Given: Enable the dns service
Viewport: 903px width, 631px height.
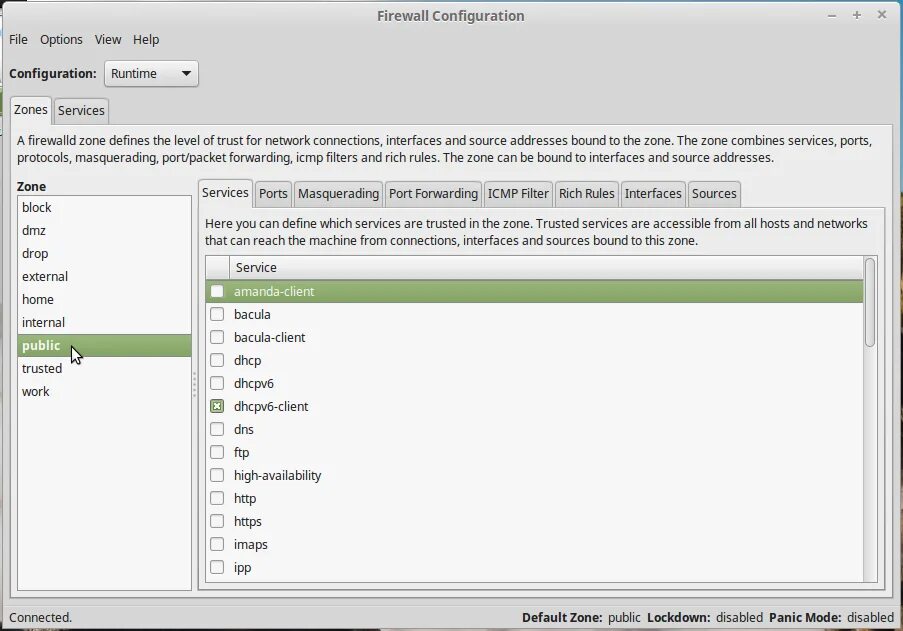Looking at the screenshot, I should coord(217,429).
